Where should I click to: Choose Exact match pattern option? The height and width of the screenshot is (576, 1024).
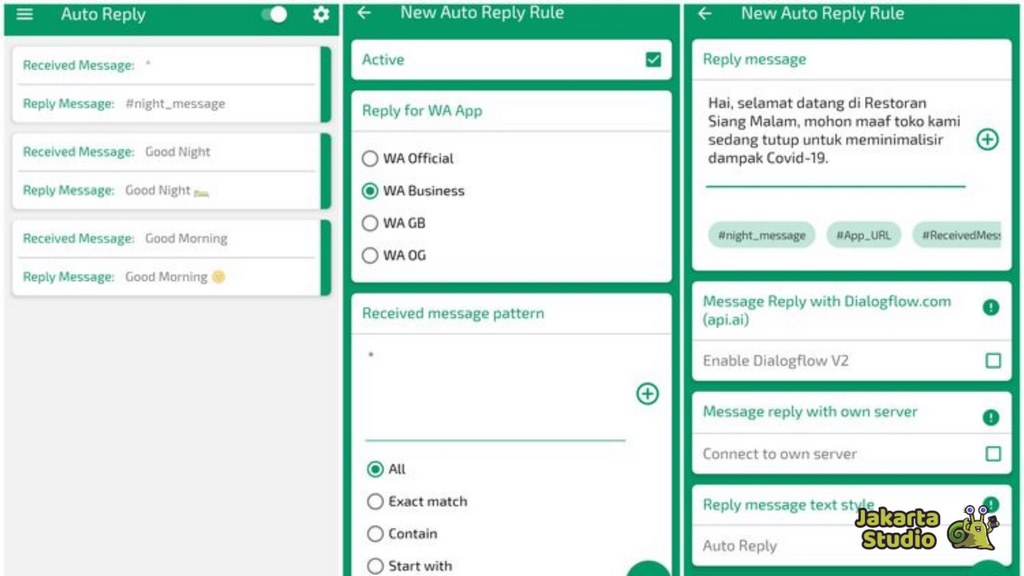(375, 502)
